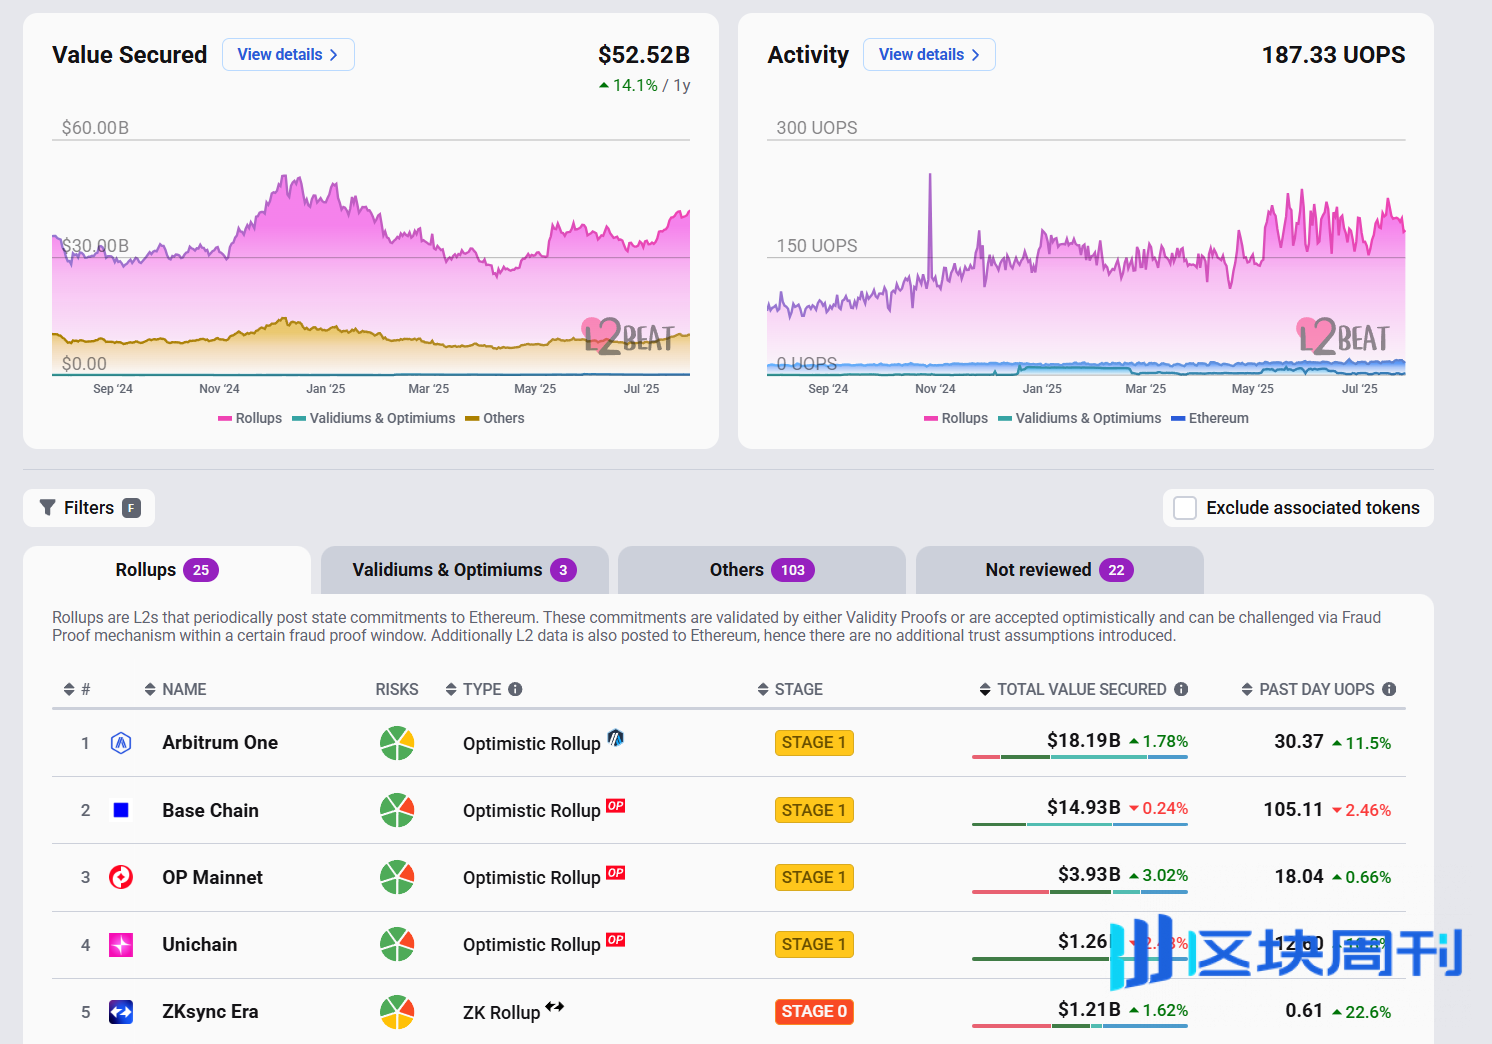
Task: Open Arbitrum One risk rosette pie icon
Action: [397, 743]
